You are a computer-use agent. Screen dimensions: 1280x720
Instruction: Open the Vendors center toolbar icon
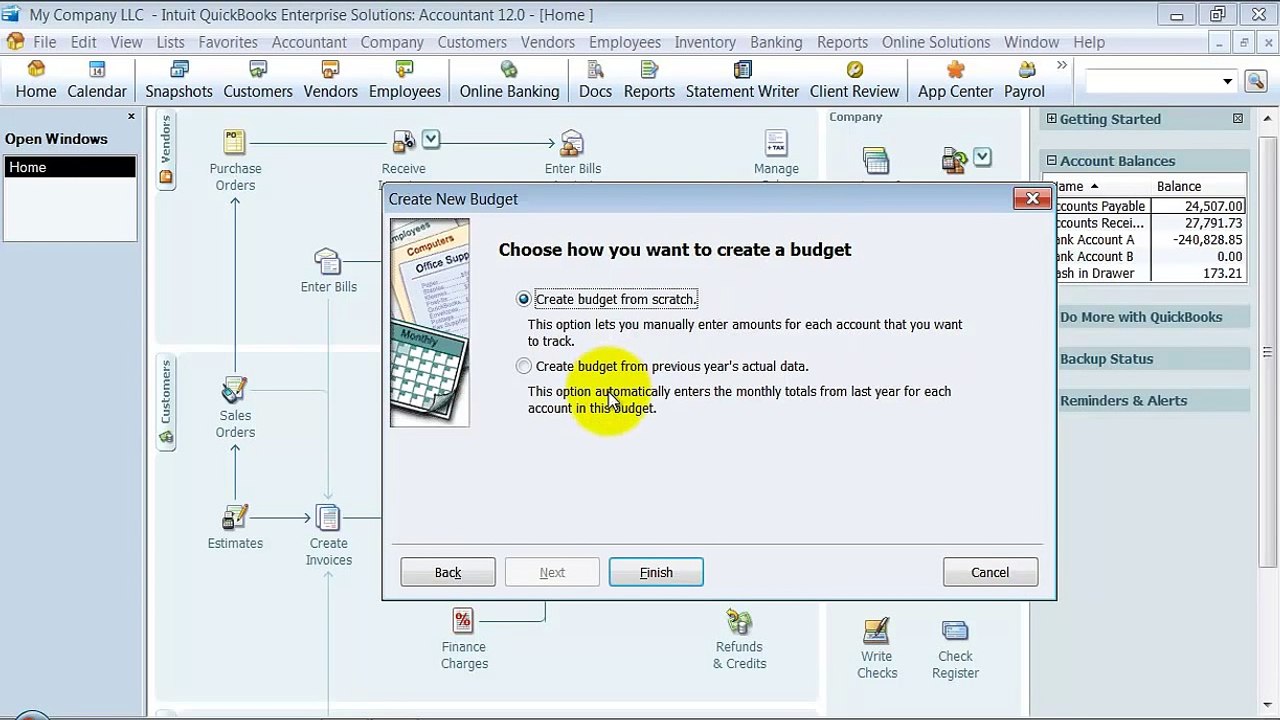(330, 80)
